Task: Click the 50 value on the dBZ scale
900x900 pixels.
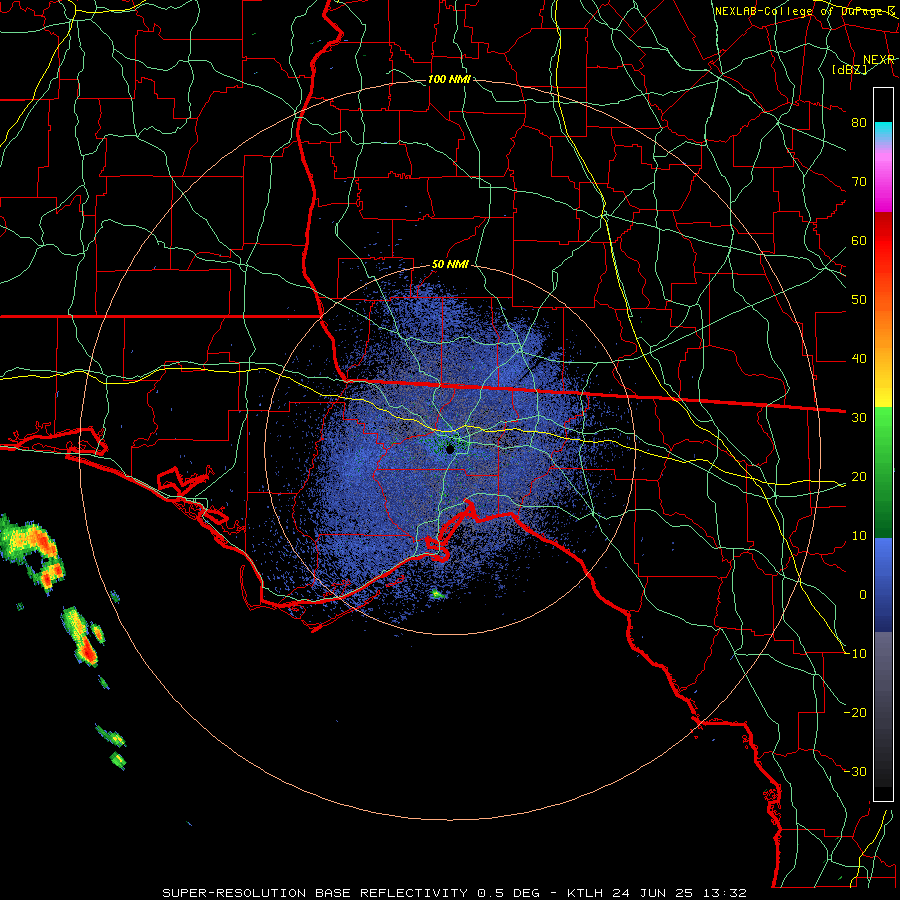Action: click(x=859, y=300)
